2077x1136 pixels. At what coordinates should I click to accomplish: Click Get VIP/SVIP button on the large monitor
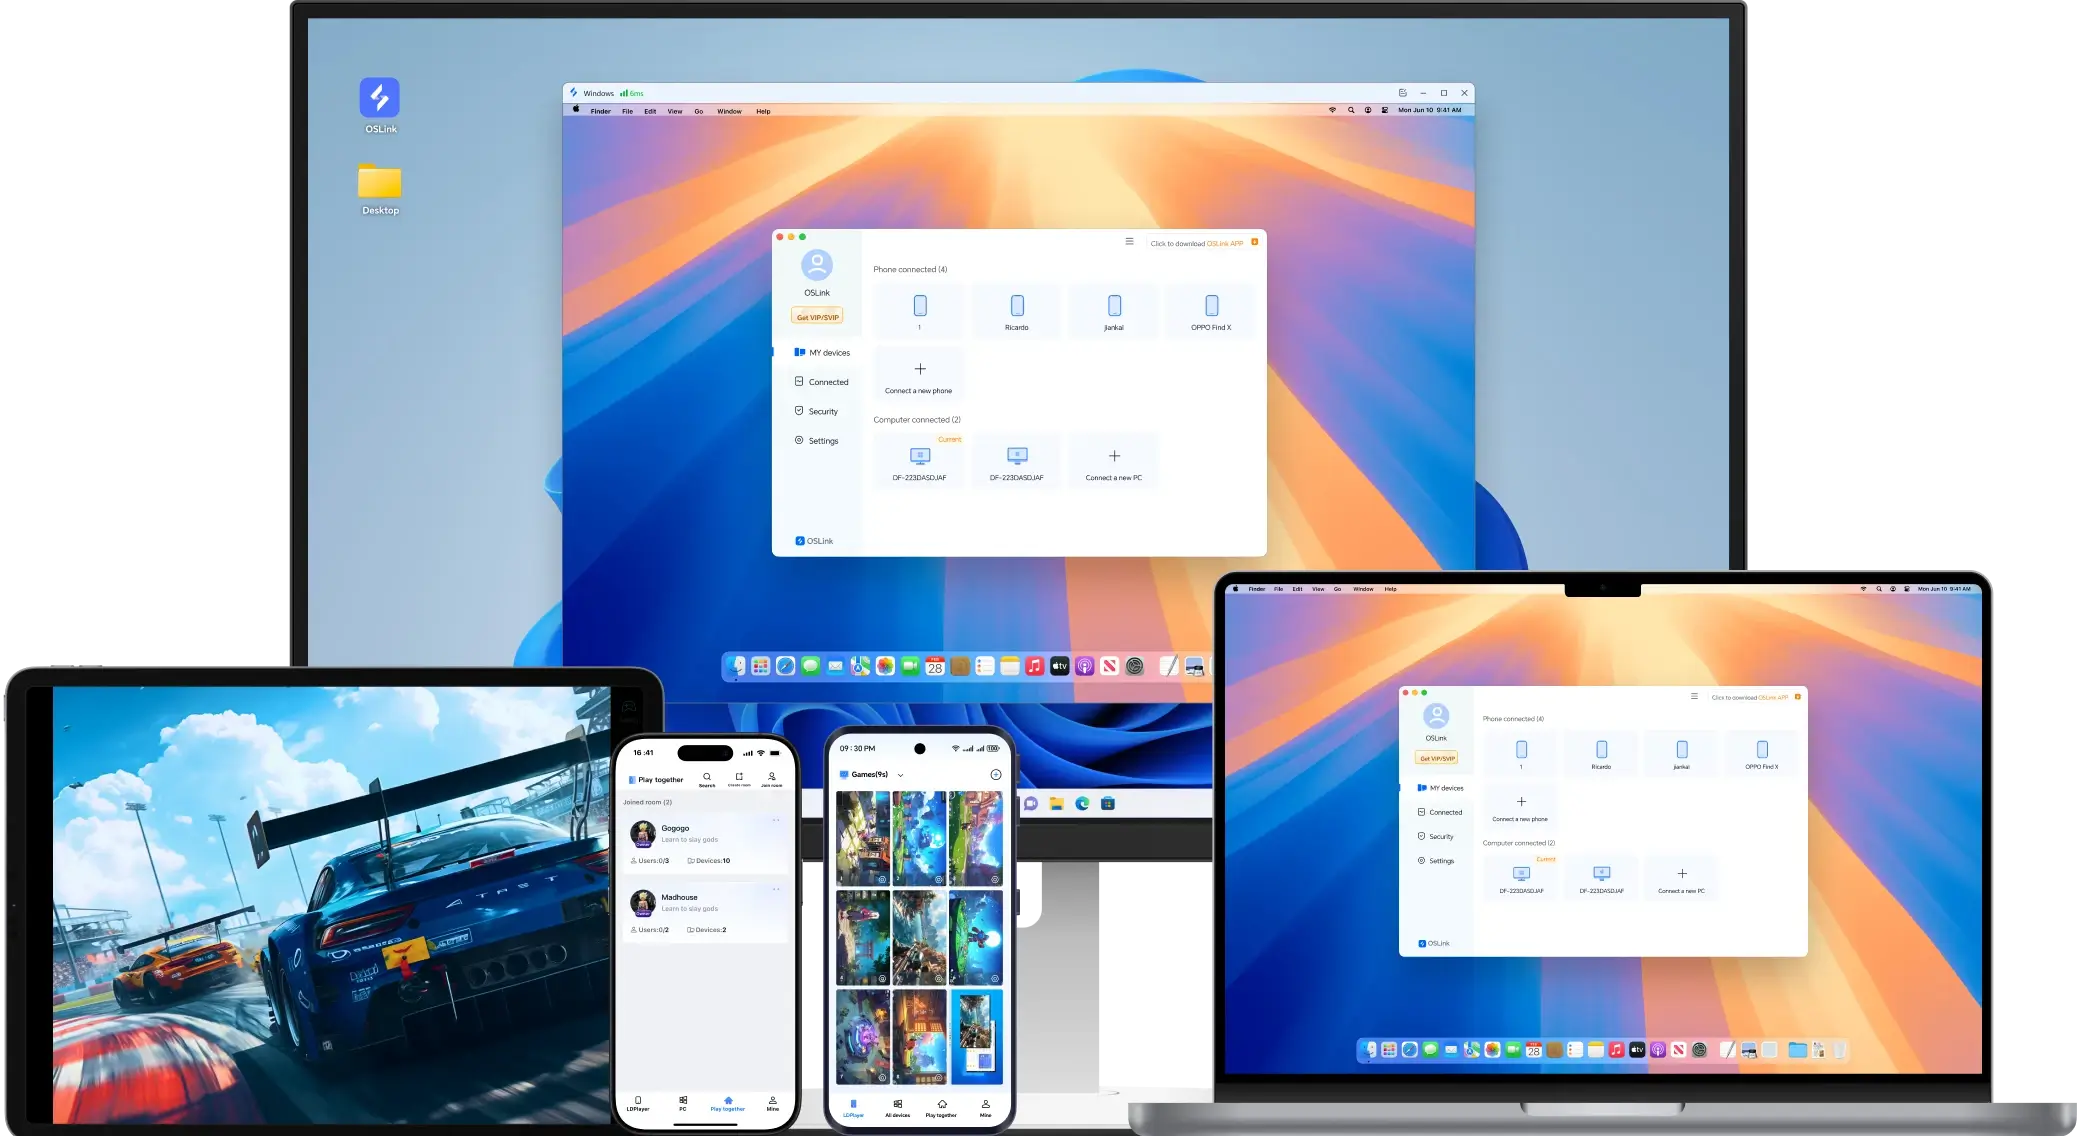817,317
